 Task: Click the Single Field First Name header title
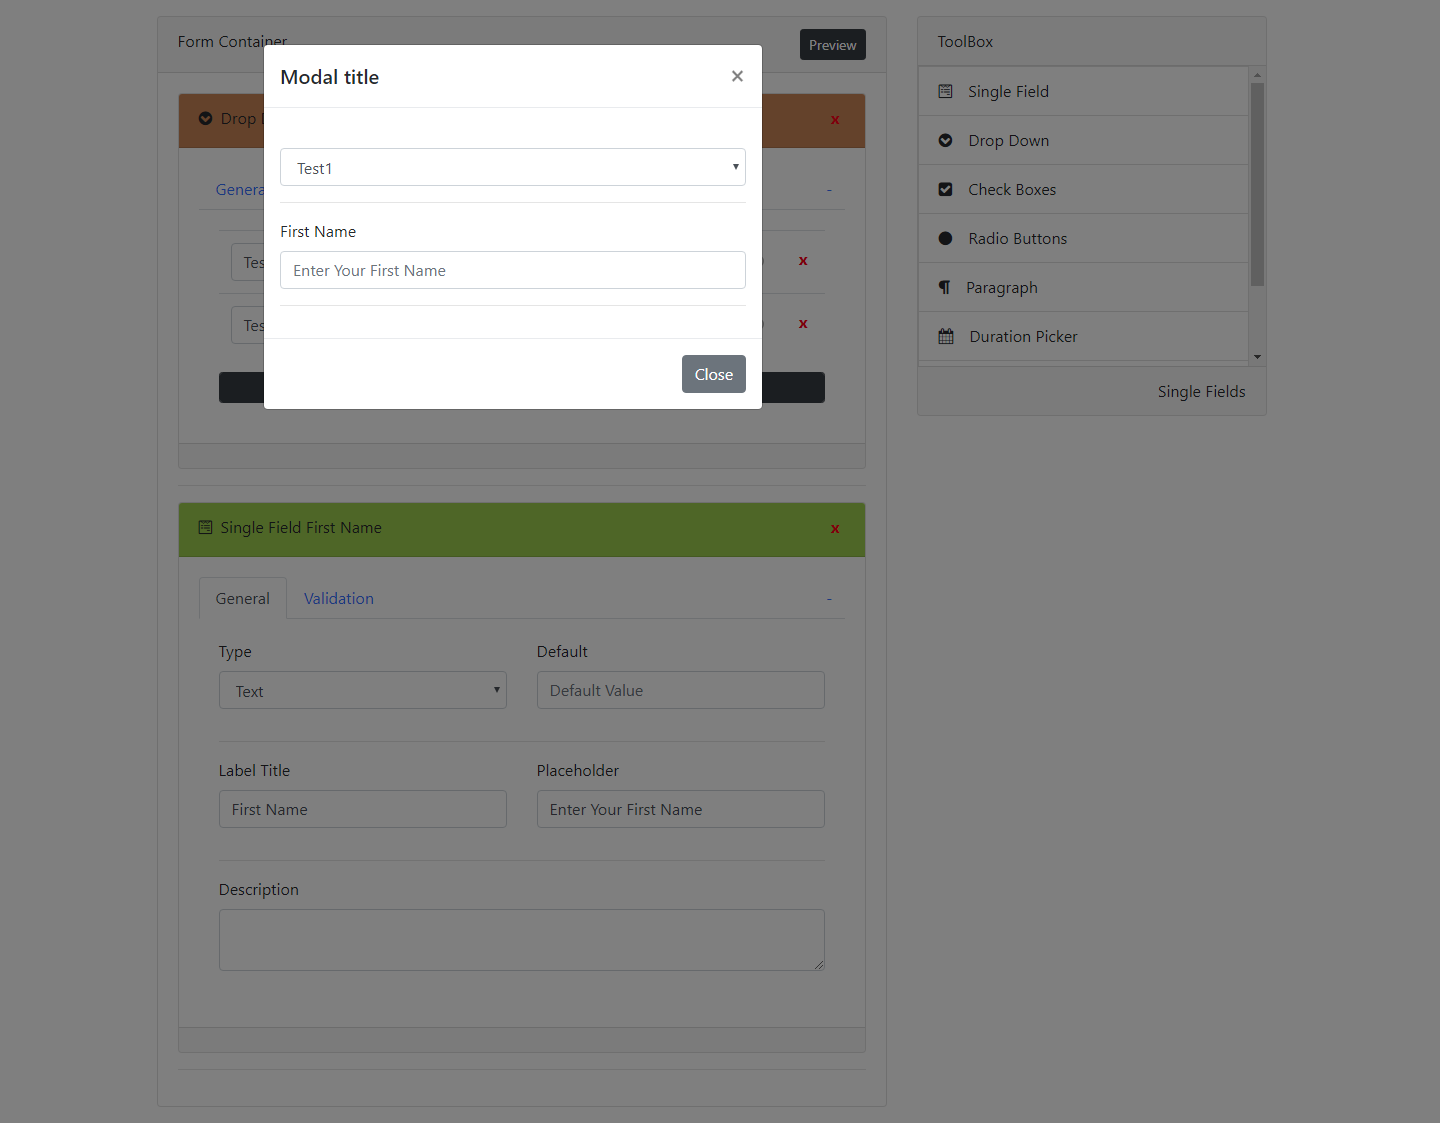tap(301, 527)
